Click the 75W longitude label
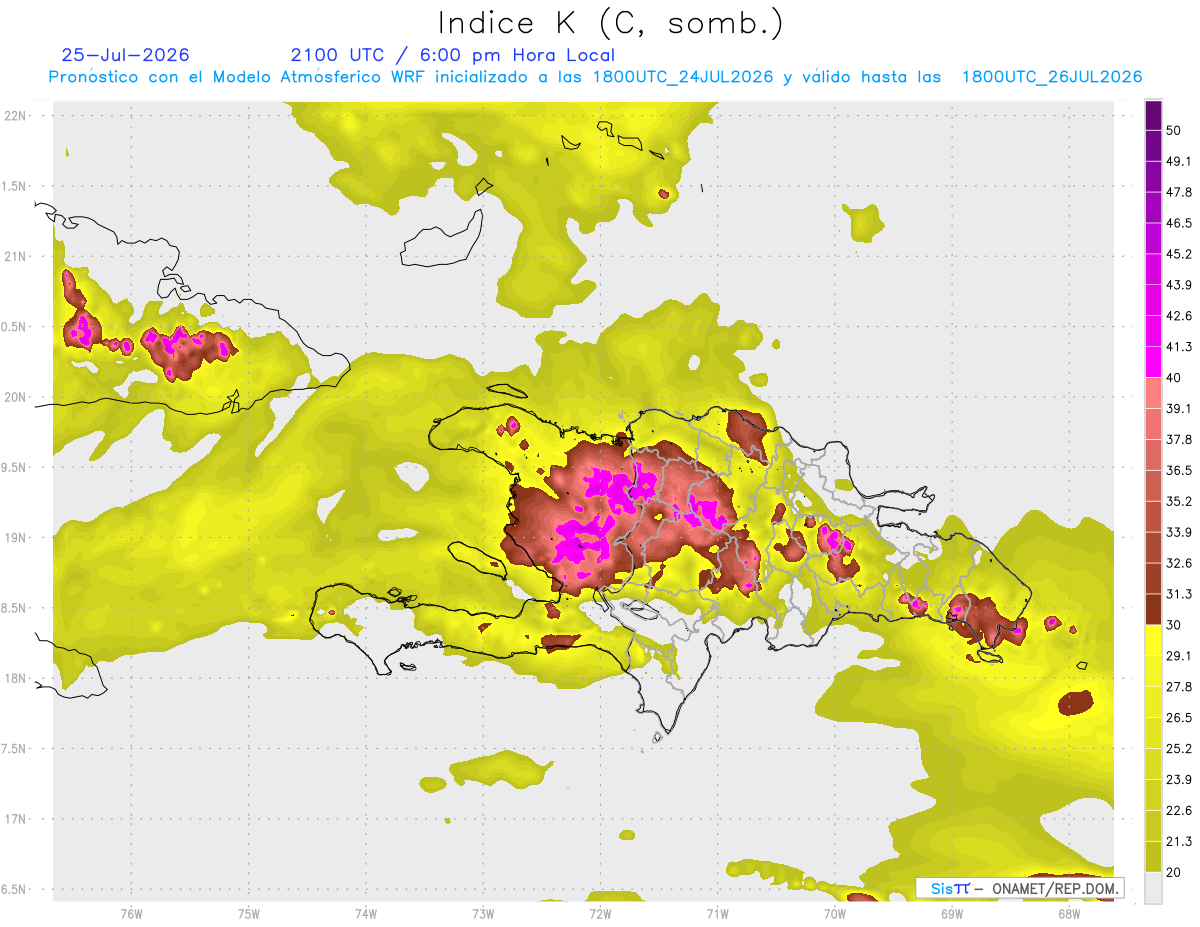 coord(248,913)
